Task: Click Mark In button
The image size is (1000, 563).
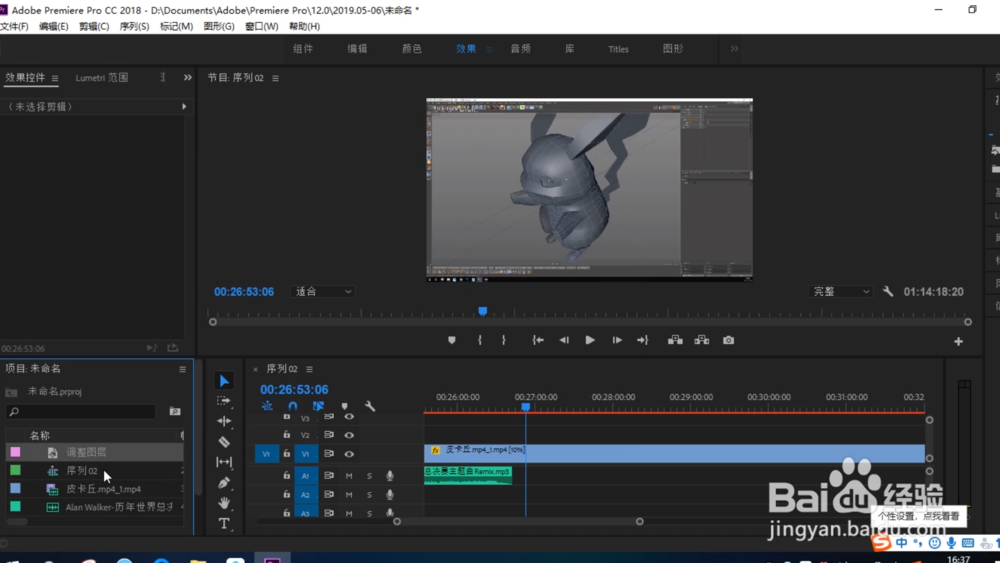Action: 480,340
